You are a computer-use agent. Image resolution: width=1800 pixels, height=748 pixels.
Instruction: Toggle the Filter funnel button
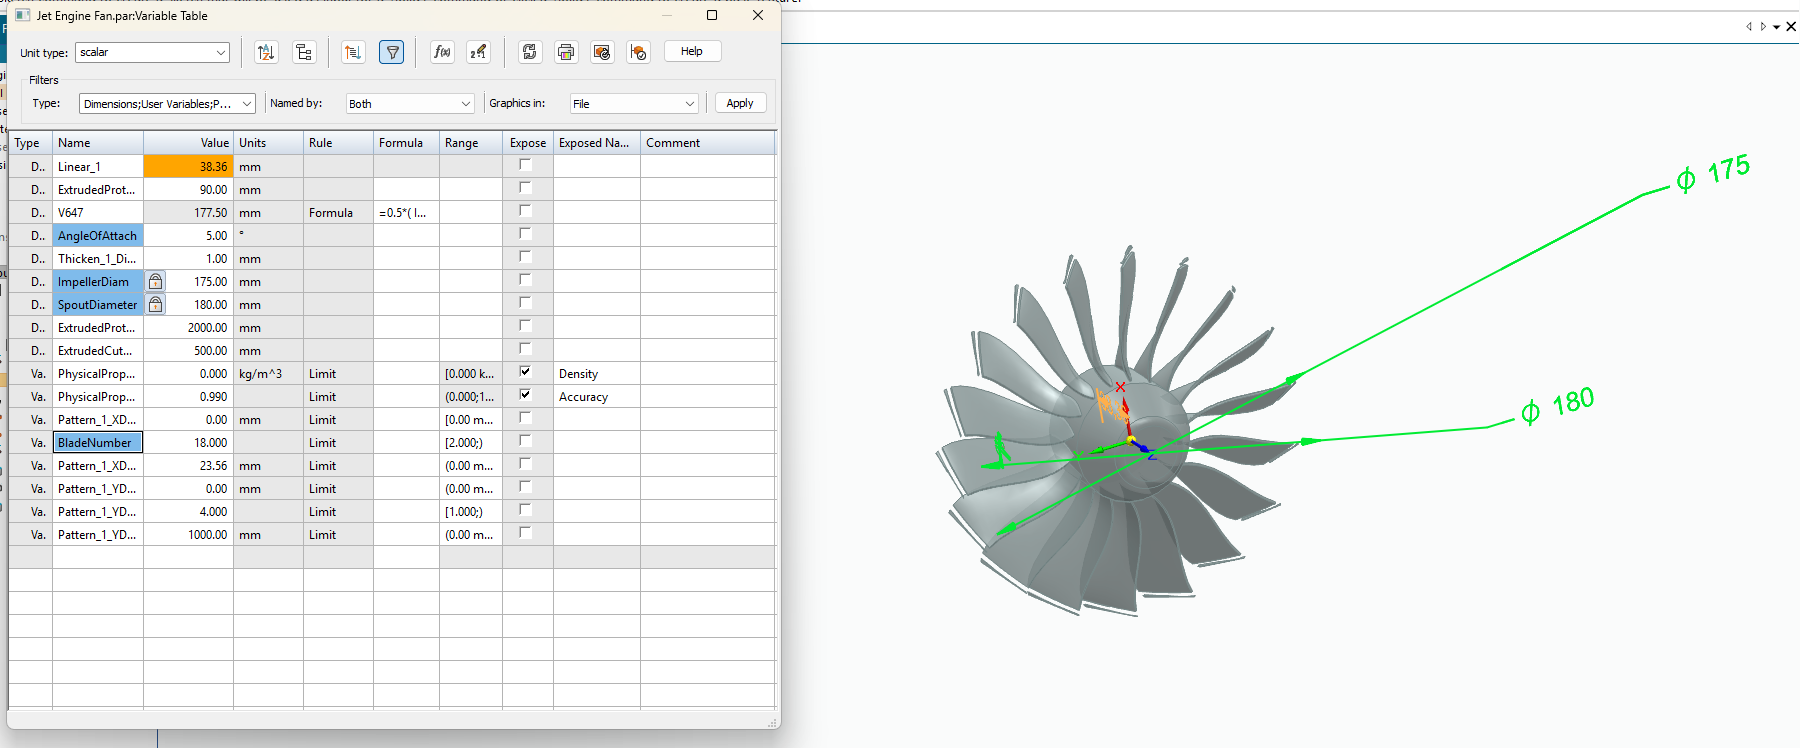[392, 52]
